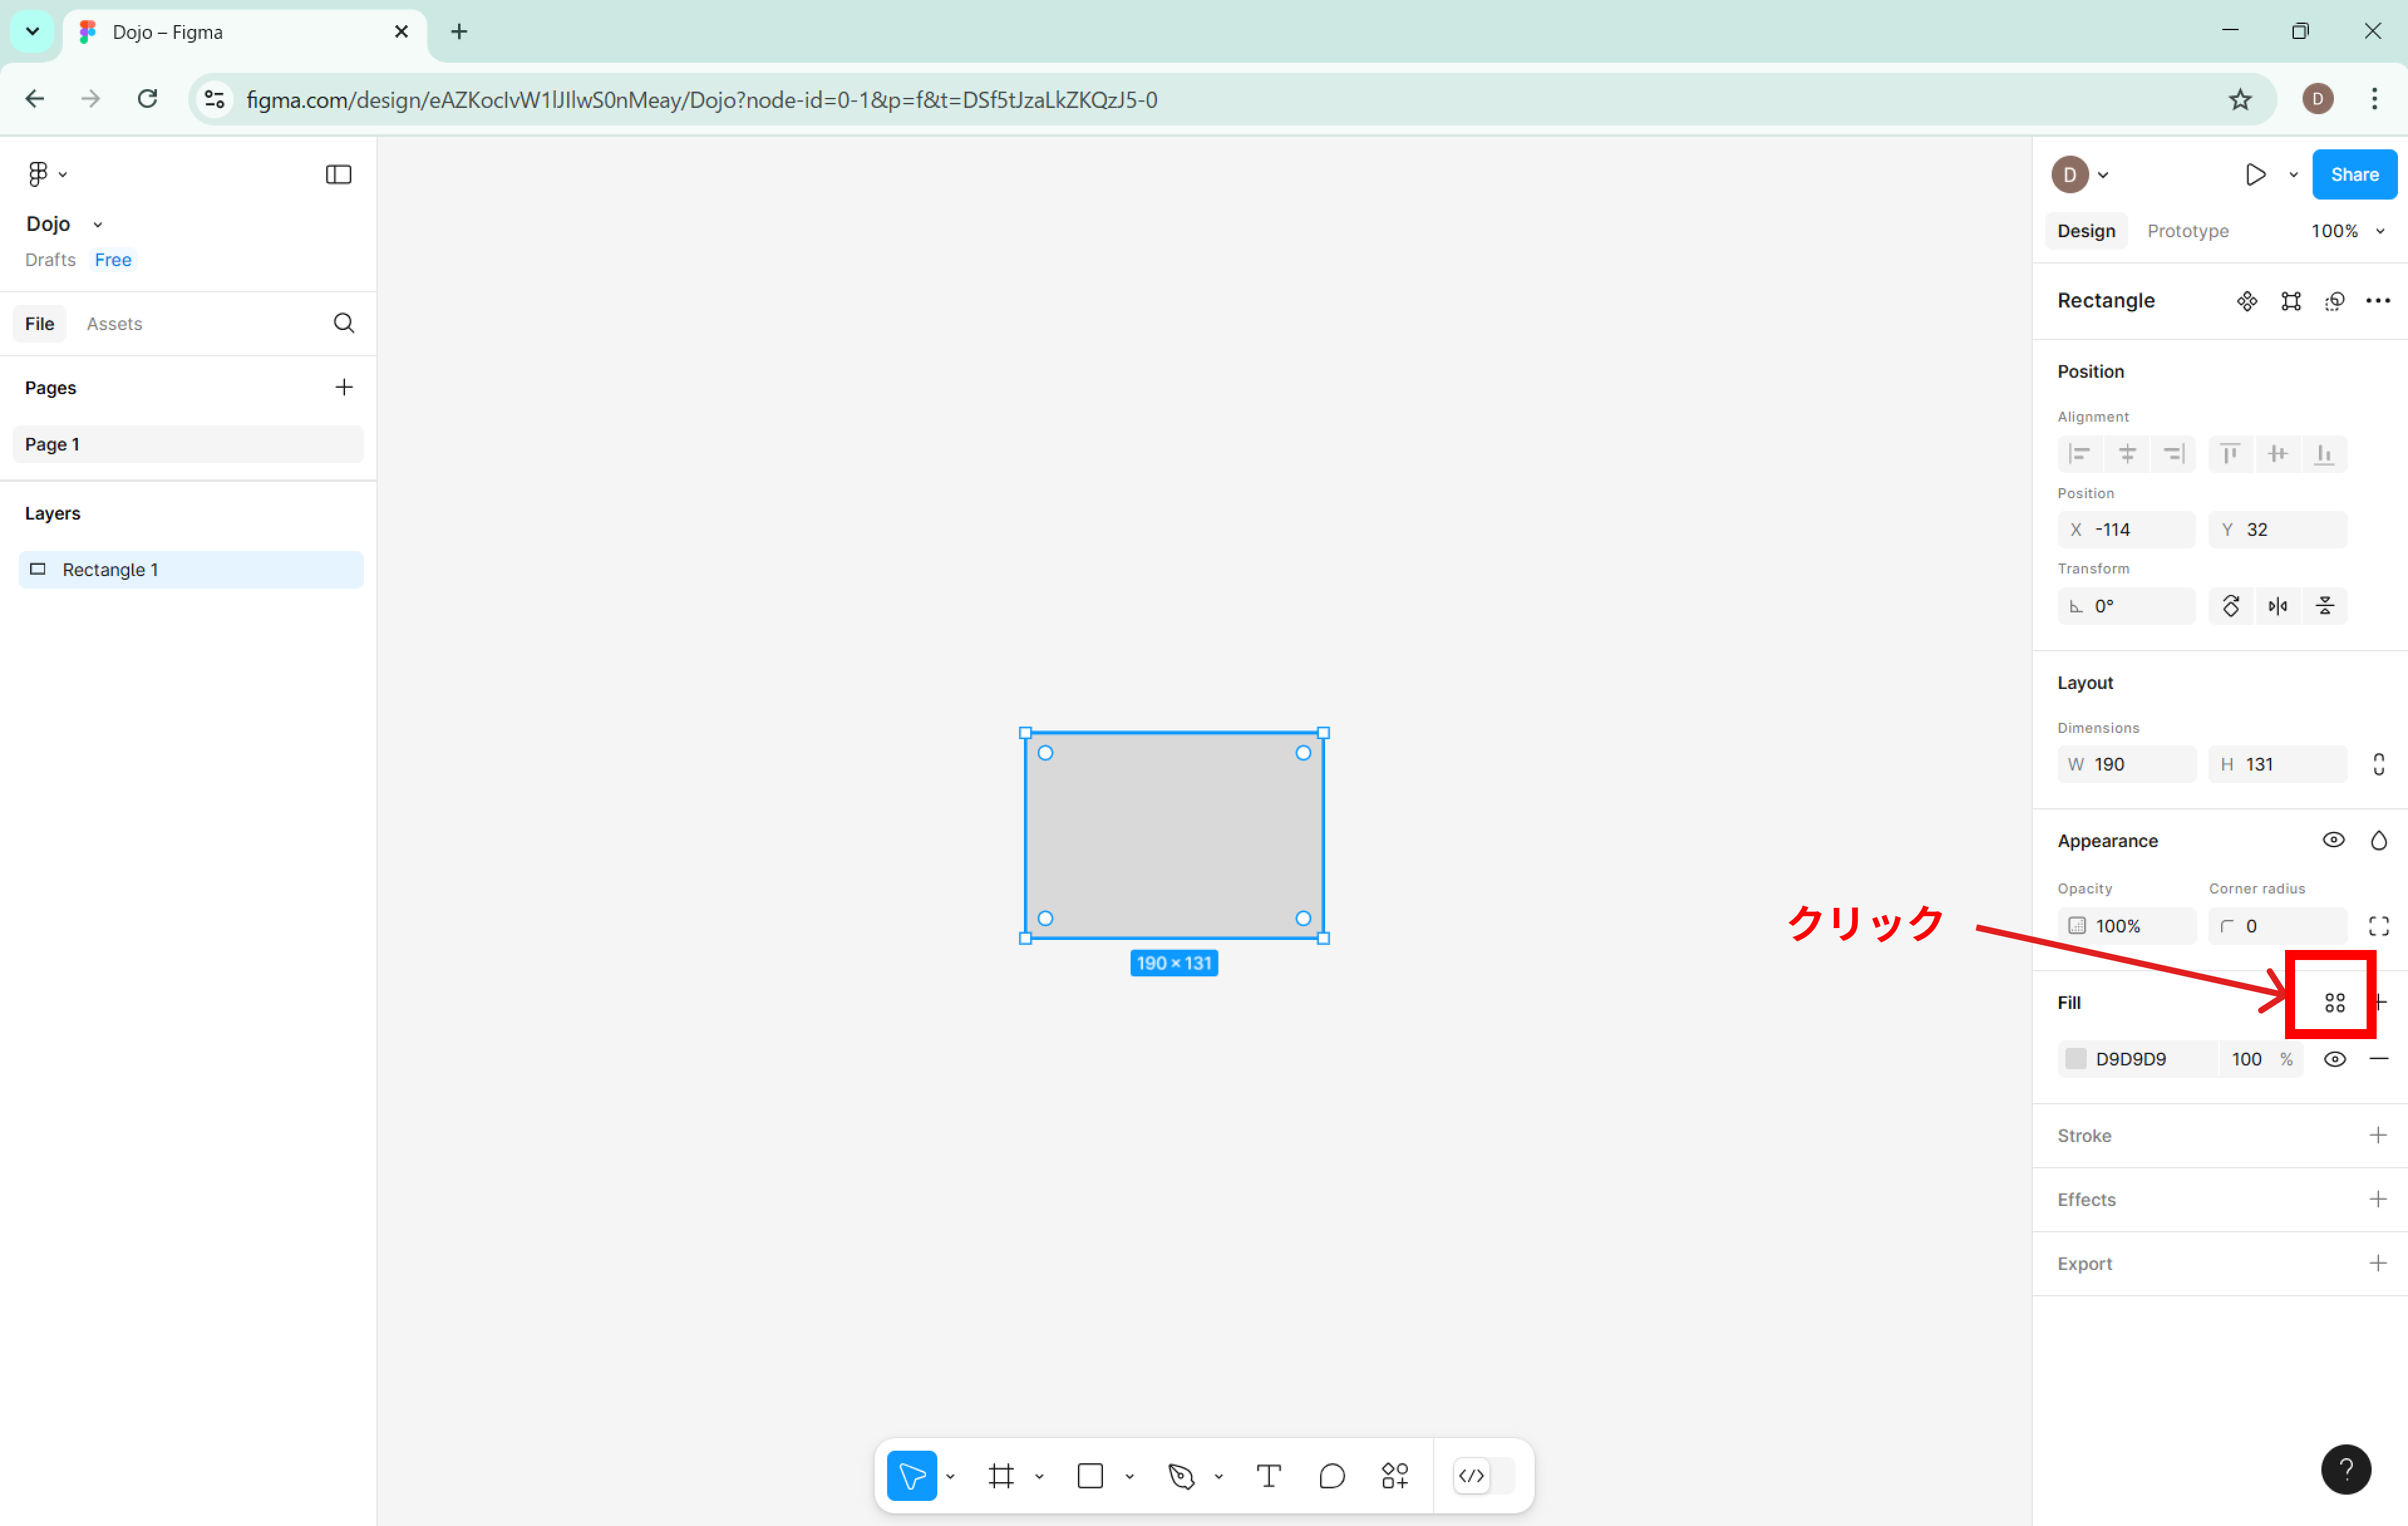This screenshot has width=2408, height=1526.
Task: Toggle Dev Mode in the toolbar
Action: click(x=1470, y=1475)
